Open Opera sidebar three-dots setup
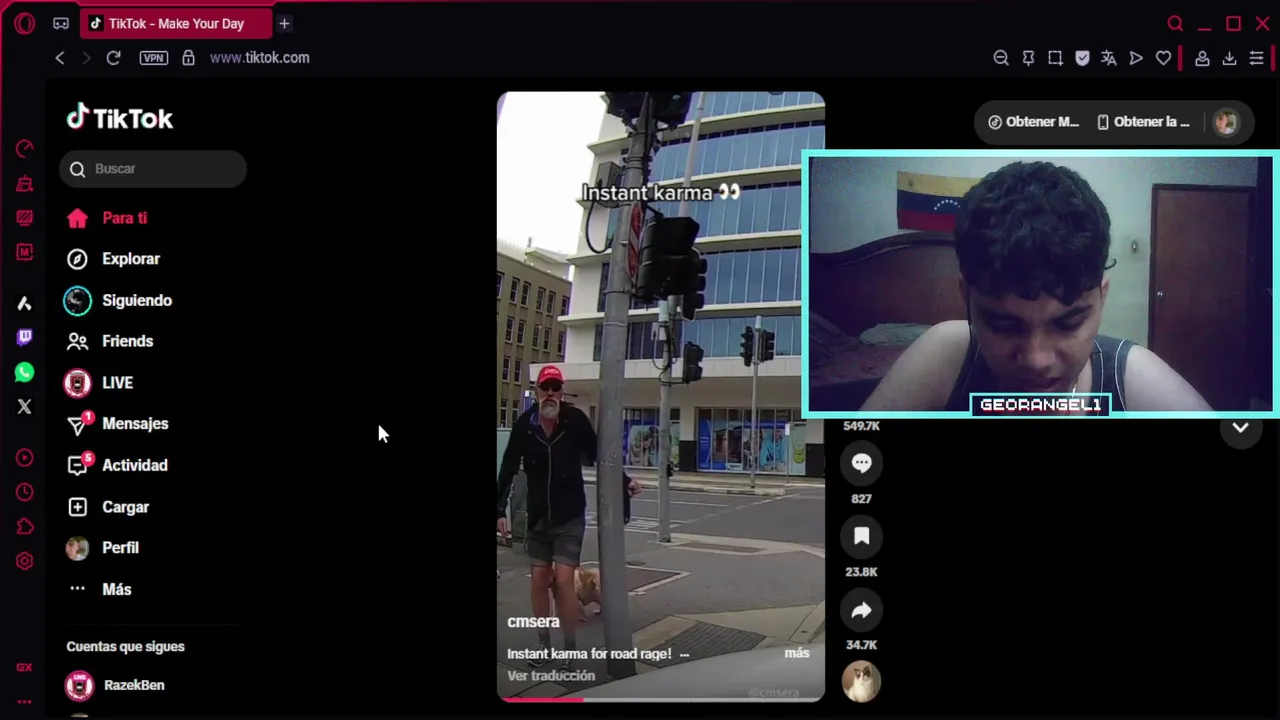This screenshot has width=1280, height=720. [x=25, y=701]
